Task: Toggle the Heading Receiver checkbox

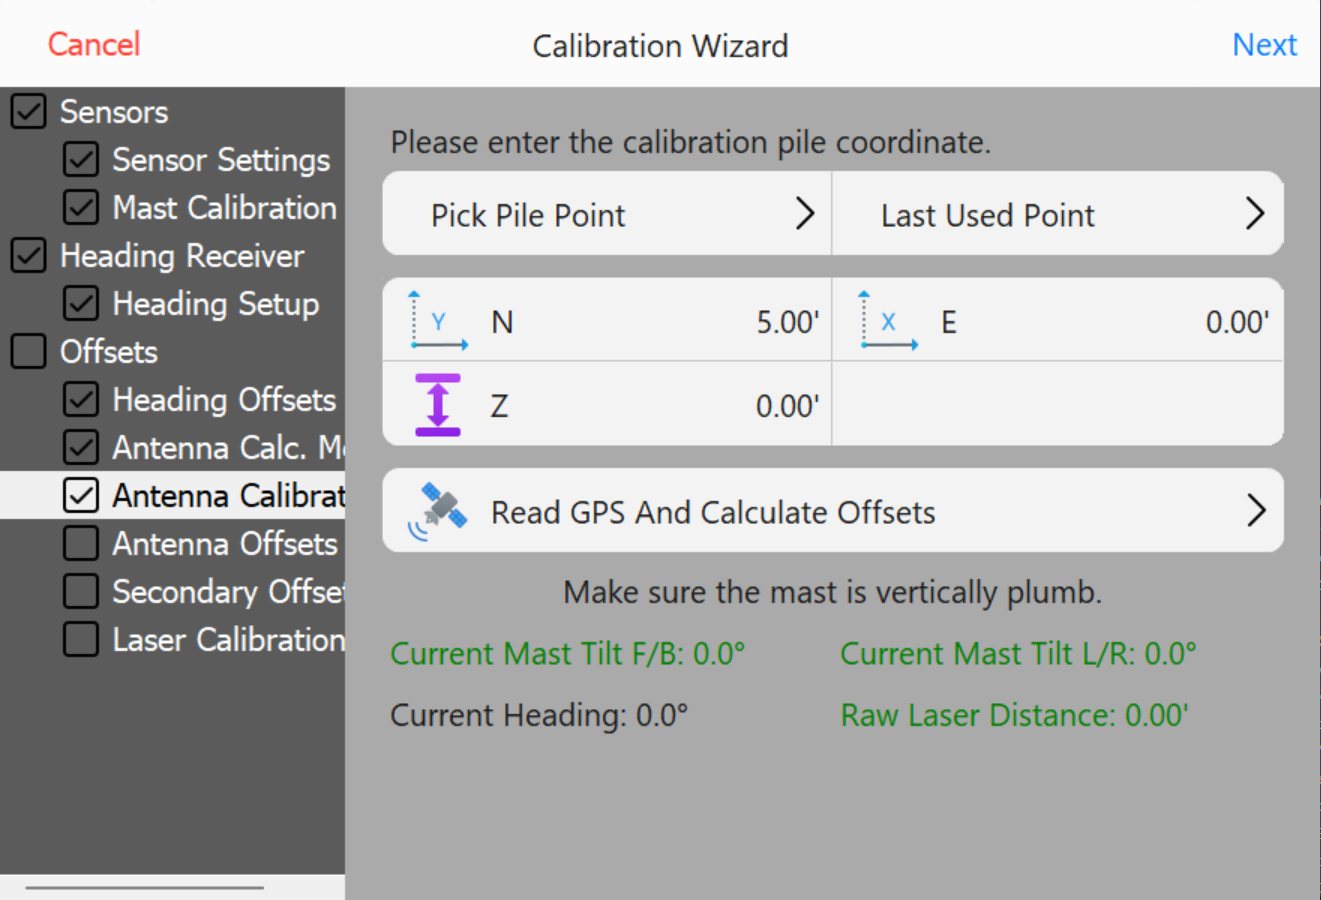Action: 29,255
